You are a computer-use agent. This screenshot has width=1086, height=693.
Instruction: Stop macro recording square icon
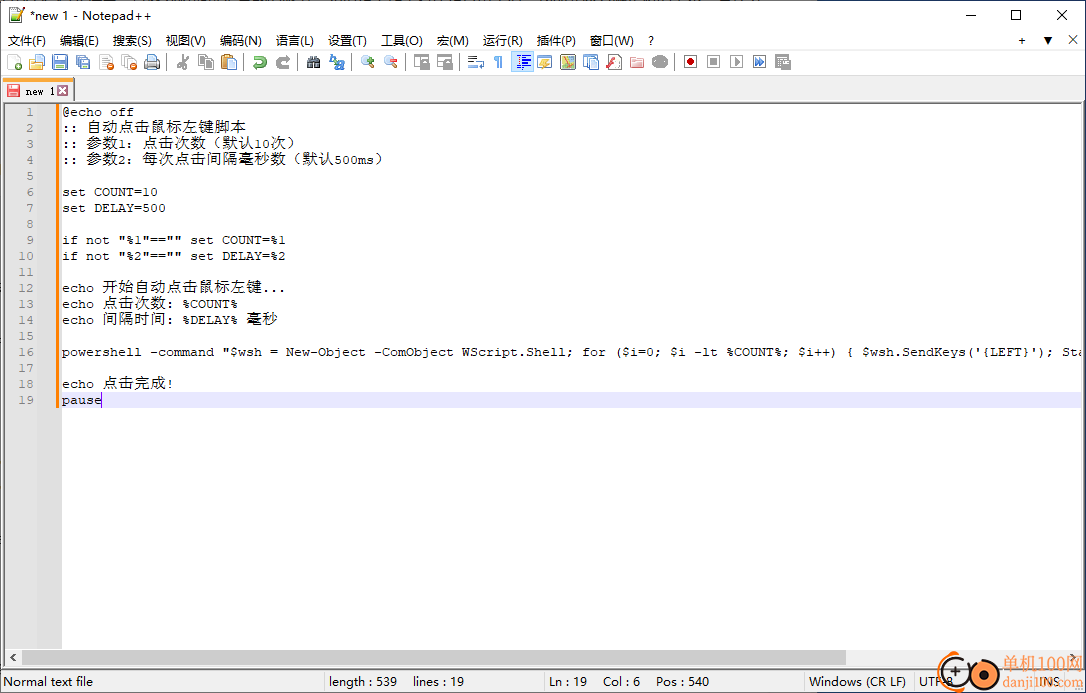[713, 62]
